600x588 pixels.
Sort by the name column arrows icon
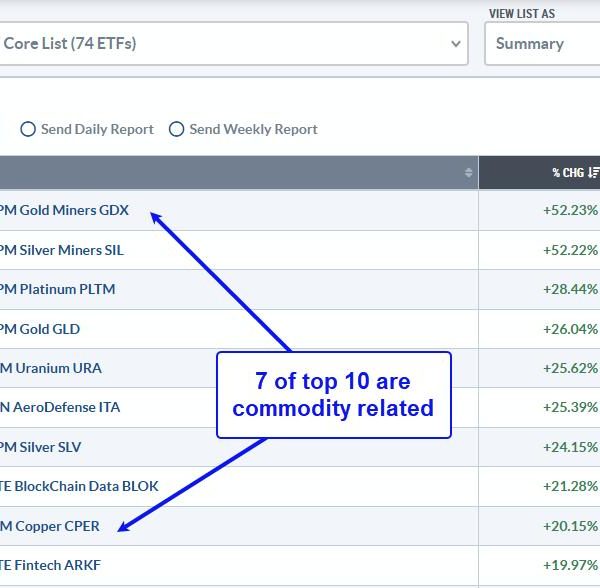coord(468,173)
